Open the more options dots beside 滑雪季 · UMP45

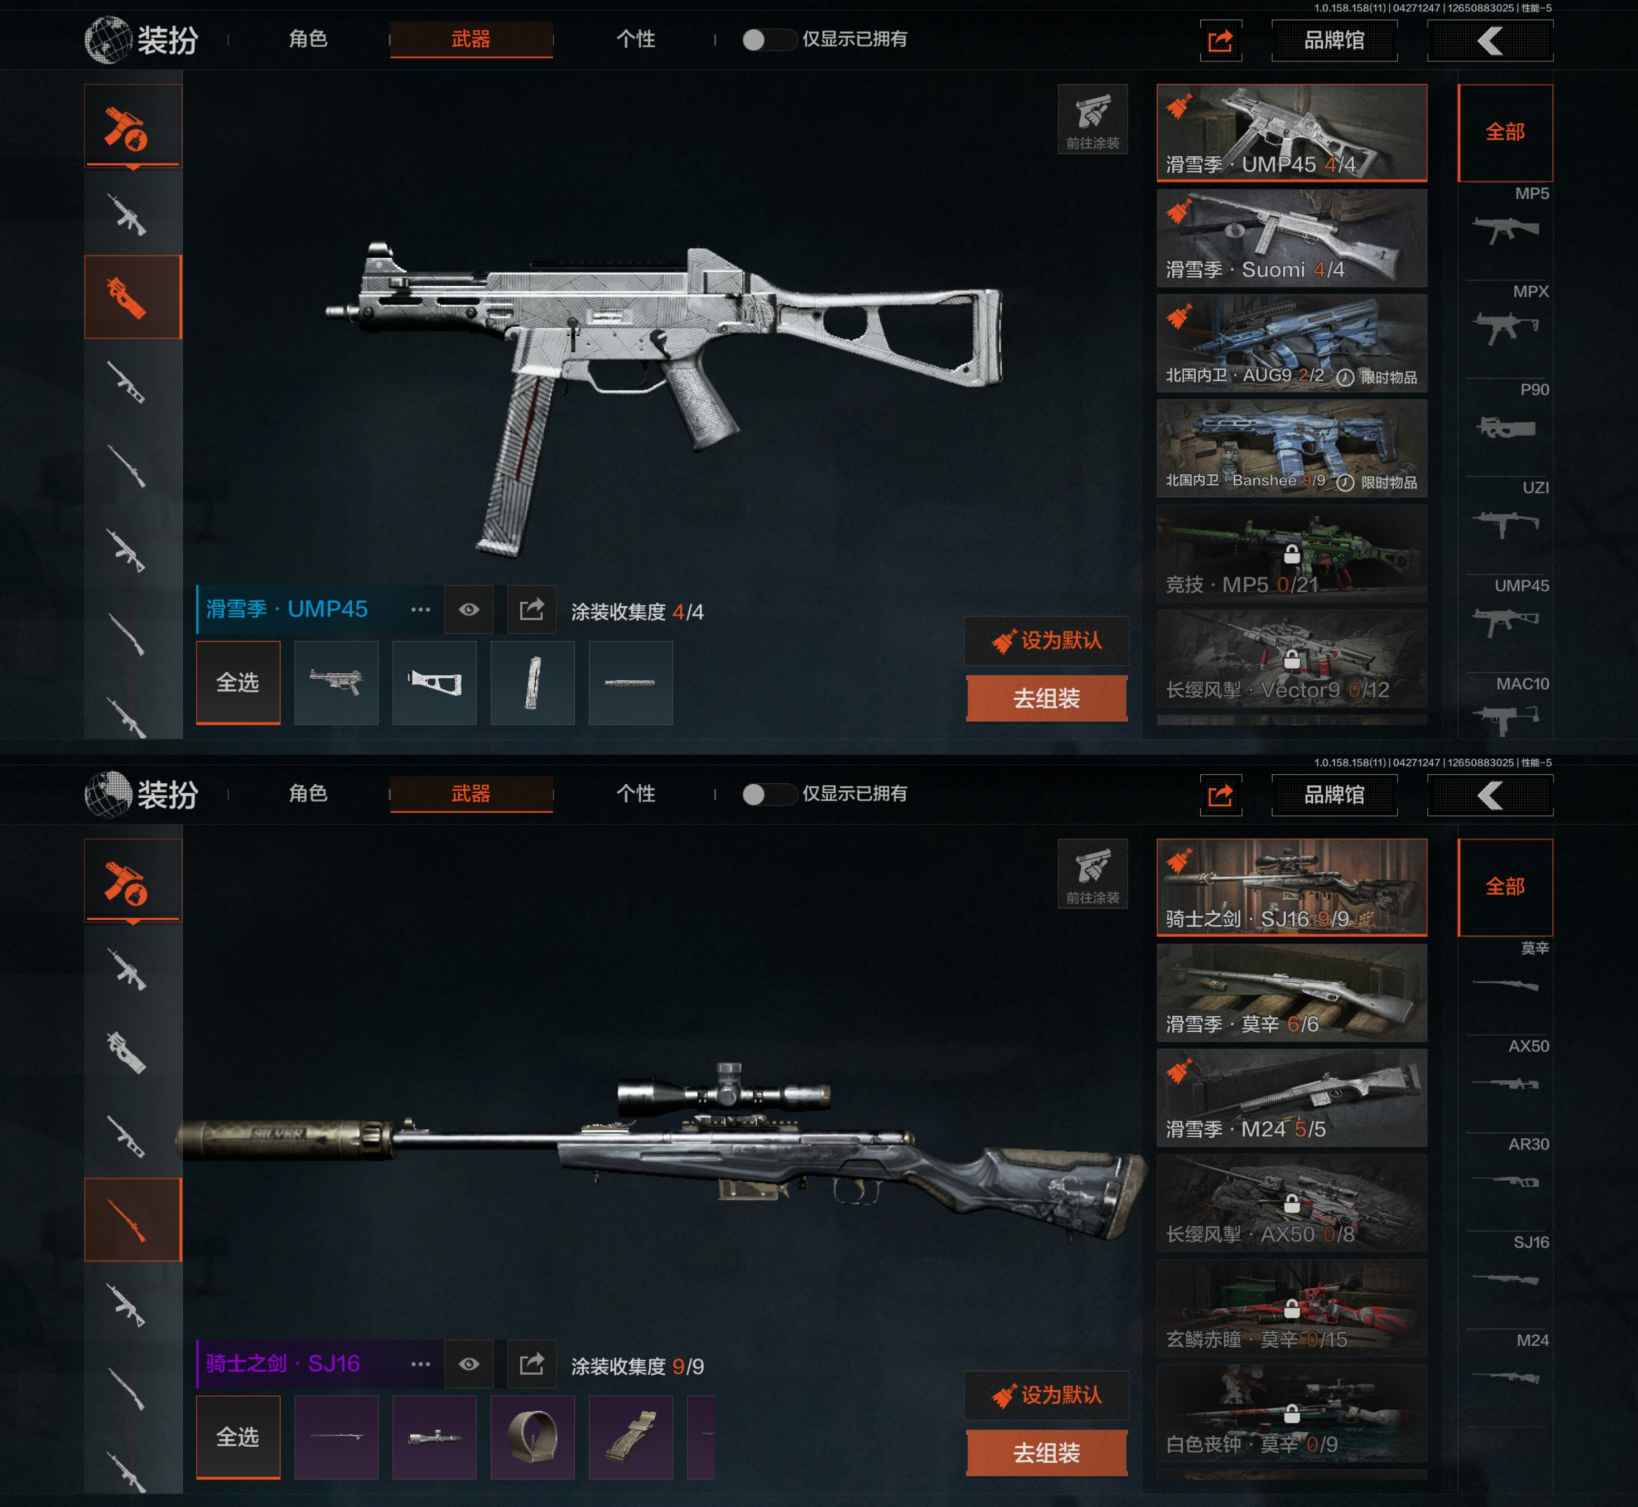[x=420, y=609]
